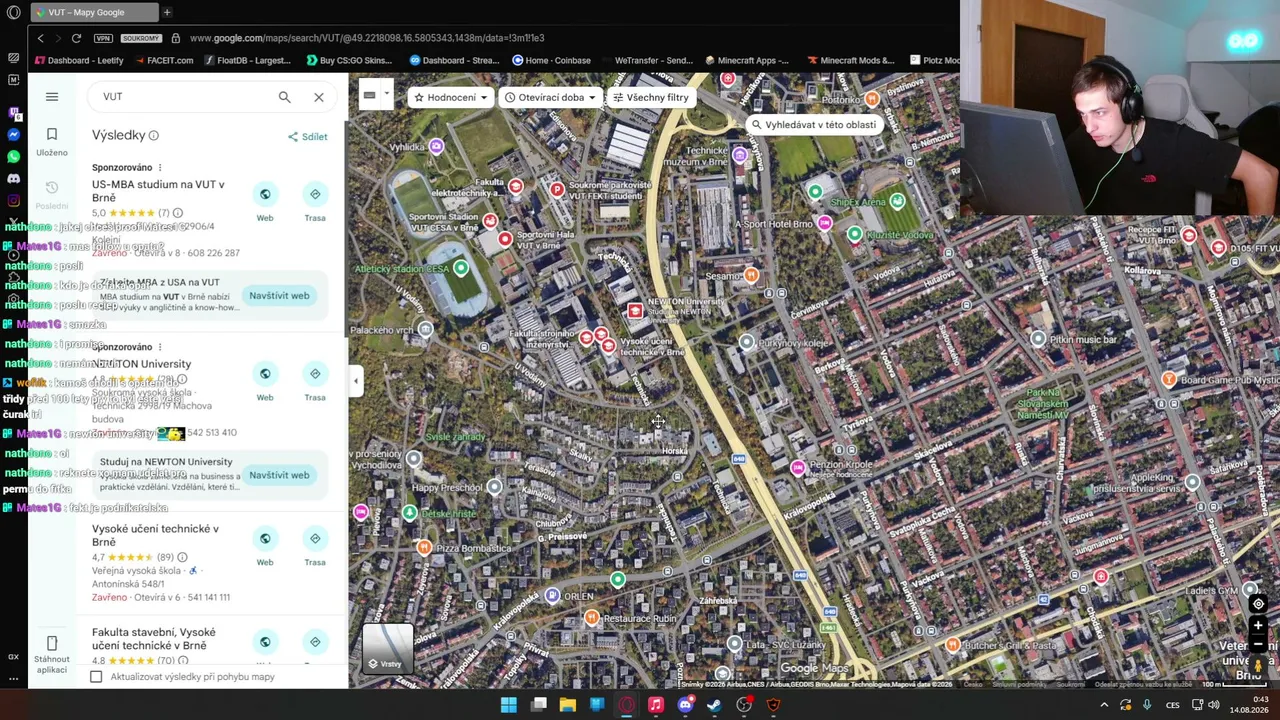Viewport: 1280px width, 720px height.
Task: Open three-dot menu of first Sponzorováno ad
Action: coord(160,168)
